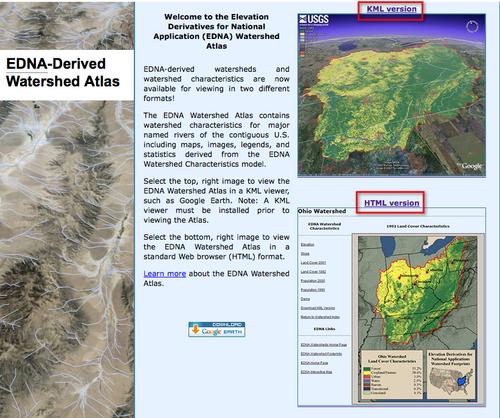Open the KML version link
The image size is (500, 418).
pyautogui.click(x=391, y=9)
